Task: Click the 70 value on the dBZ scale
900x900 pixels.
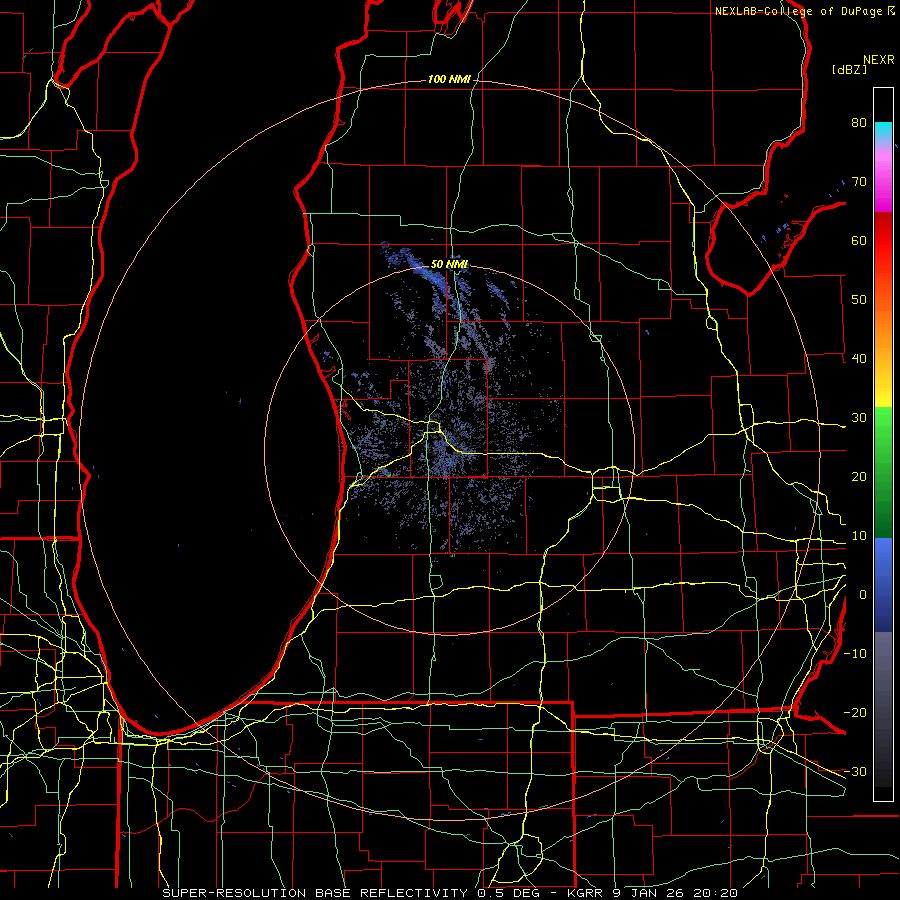Action: pos(859,181)
